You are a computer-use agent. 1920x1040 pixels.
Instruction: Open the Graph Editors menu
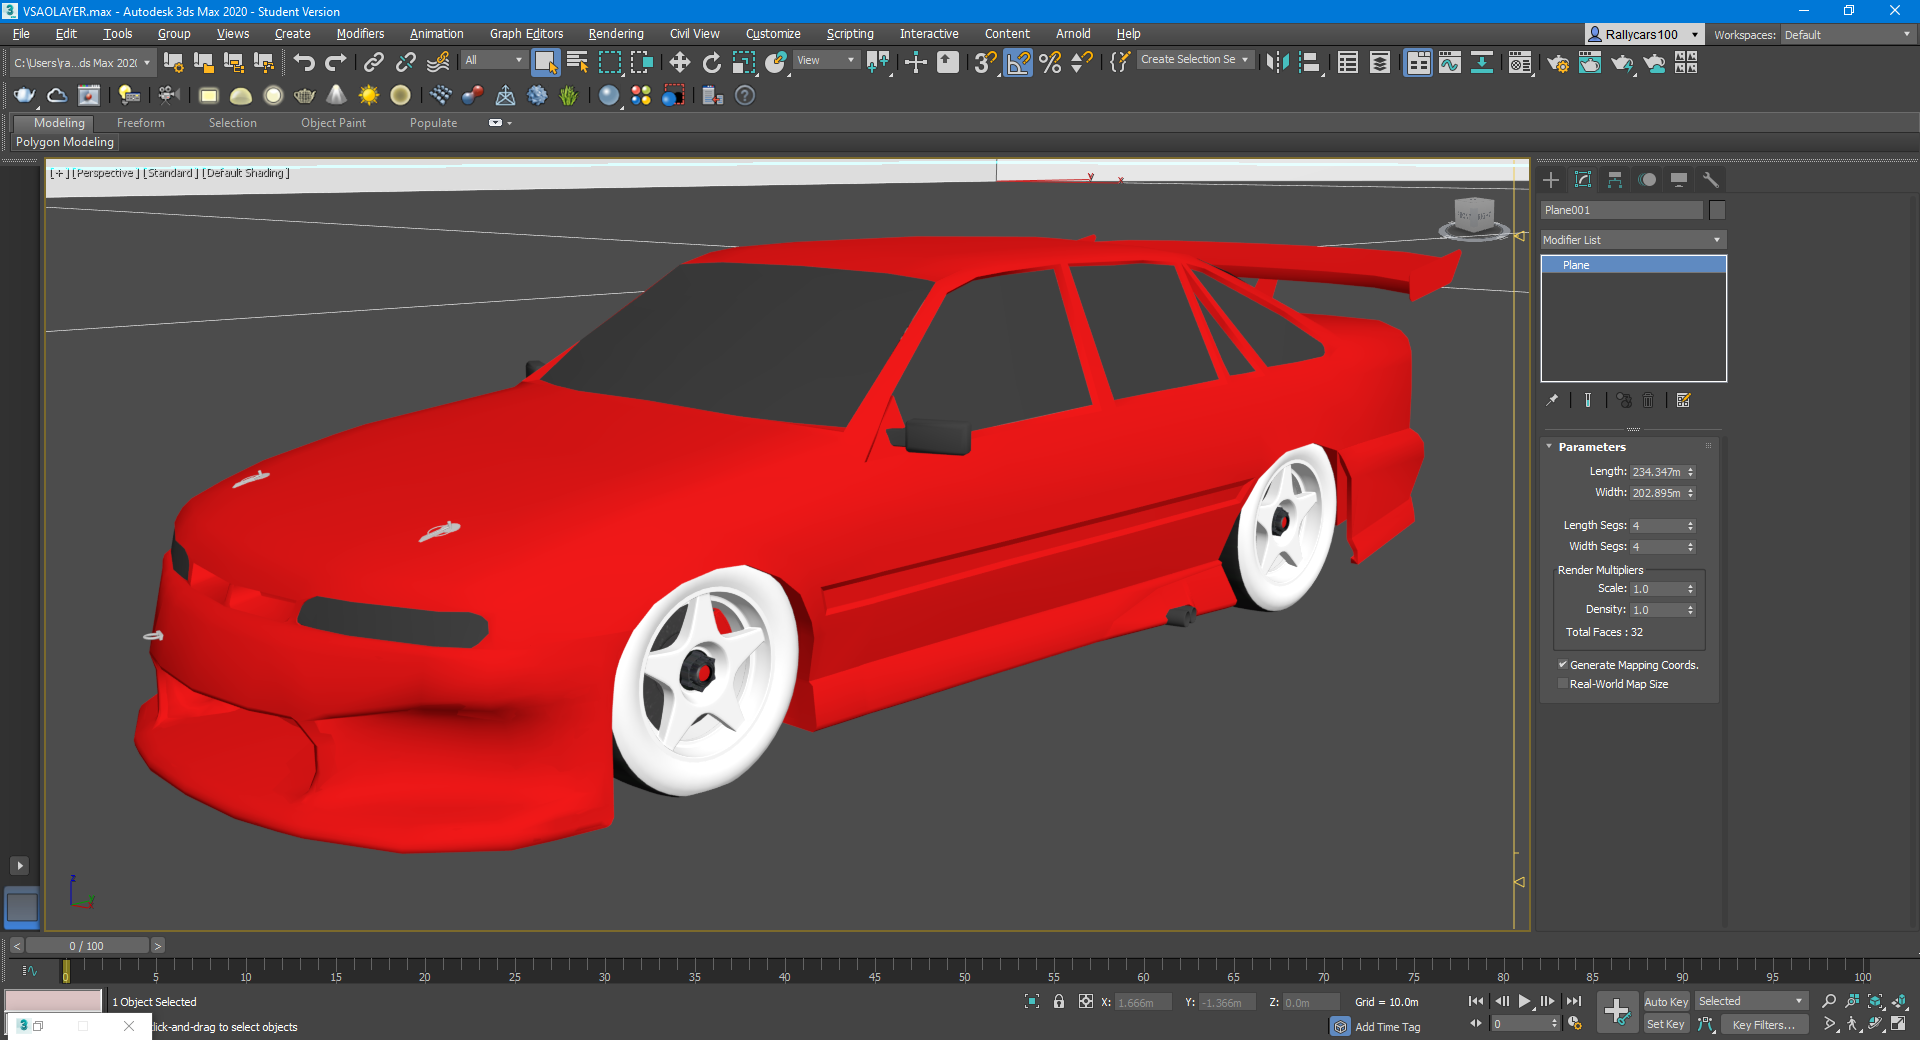pyautogui.click(x=526, y=34)
